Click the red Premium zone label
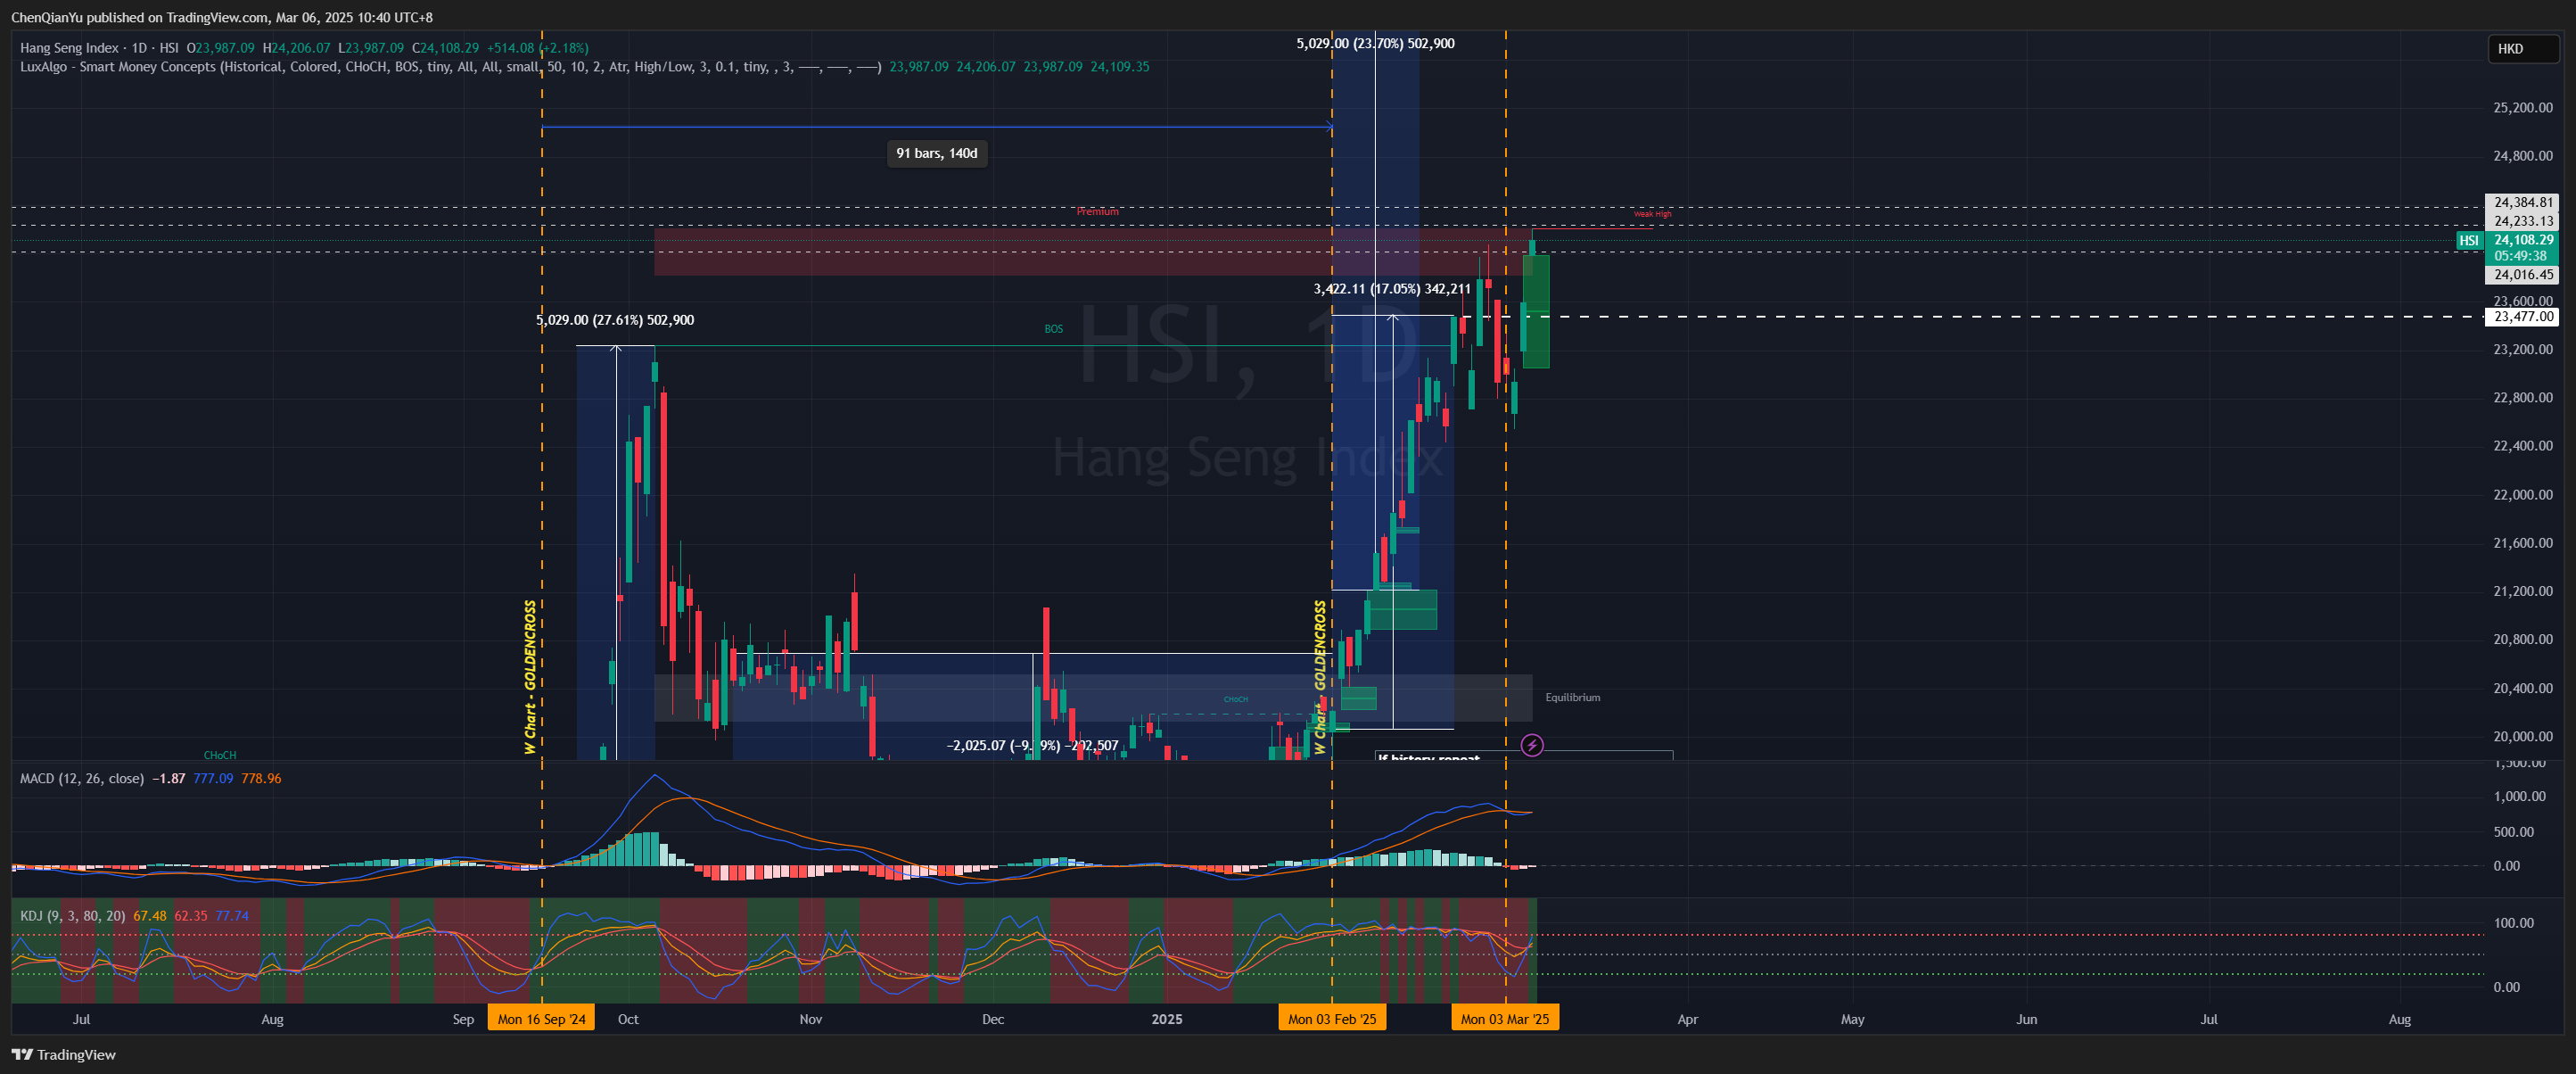The height and width of the screenshot is (1074, 2576). click(x=1097, y=211)
